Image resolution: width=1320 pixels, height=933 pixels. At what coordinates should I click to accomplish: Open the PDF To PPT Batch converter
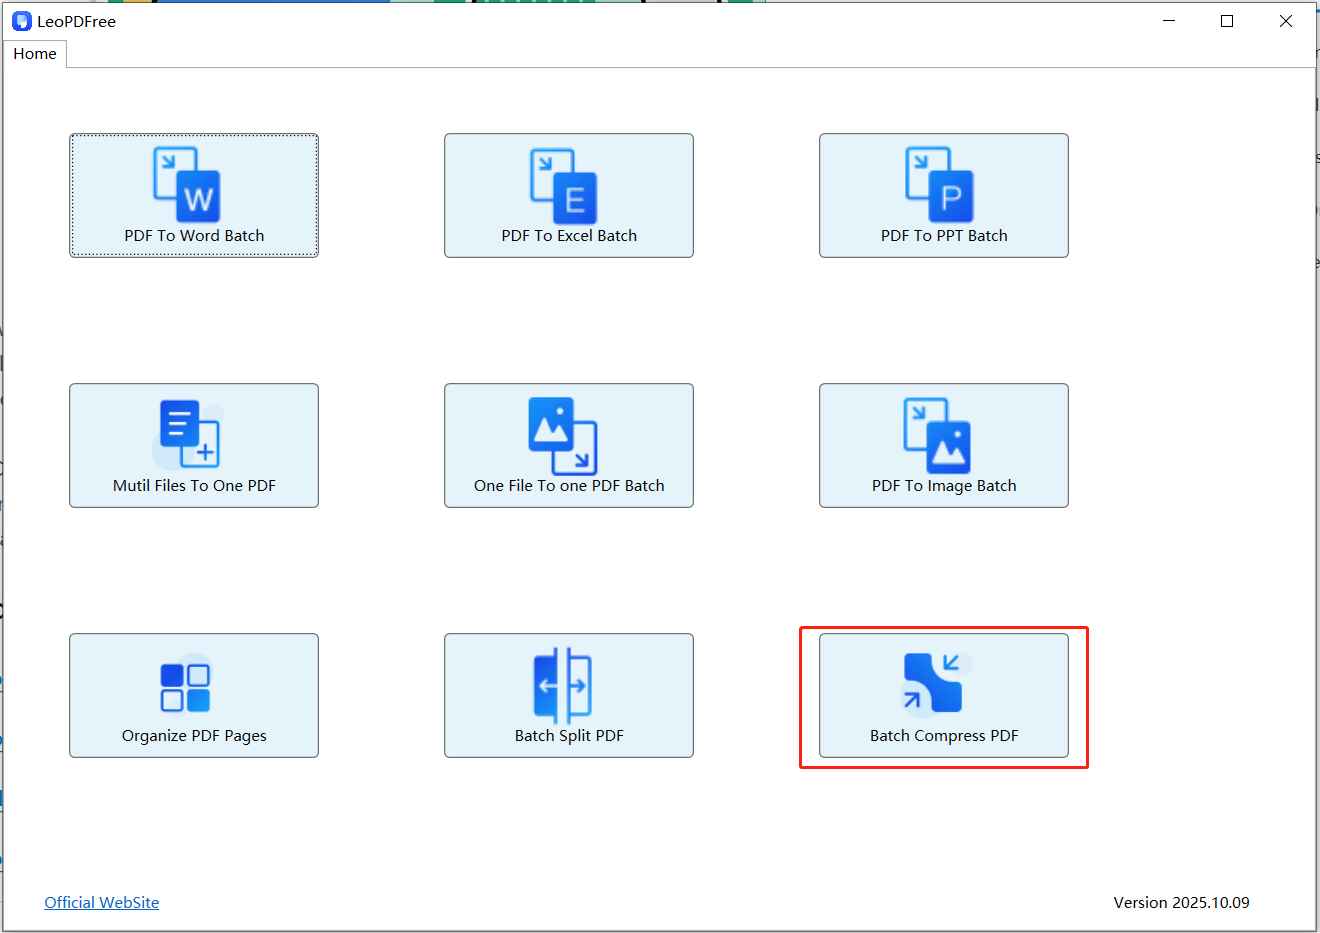pos(943,195)
